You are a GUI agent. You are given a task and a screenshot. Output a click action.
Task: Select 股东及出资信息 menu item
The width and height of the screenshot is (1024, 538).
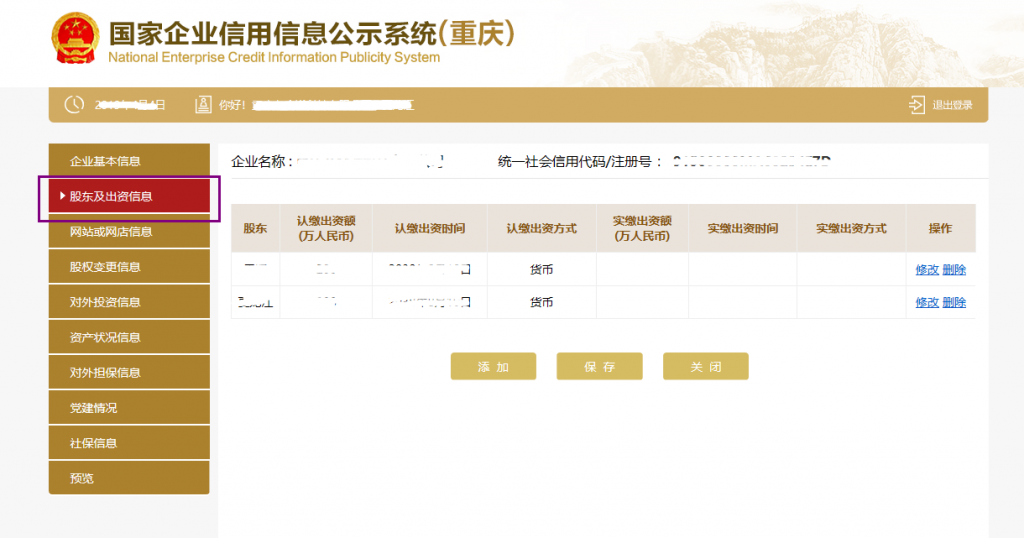point(129,196)
